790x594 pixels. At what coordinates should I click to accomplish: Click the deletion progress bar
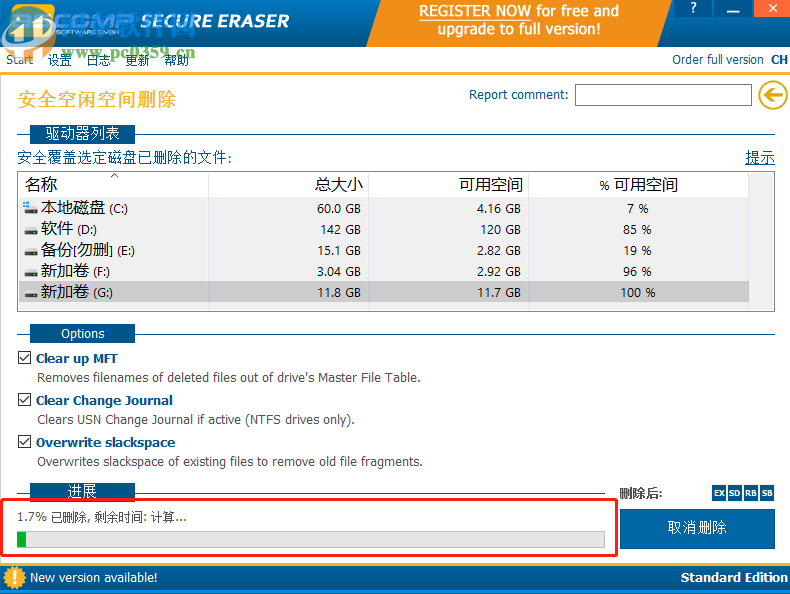pyautogui.click(x=311, y=539)
